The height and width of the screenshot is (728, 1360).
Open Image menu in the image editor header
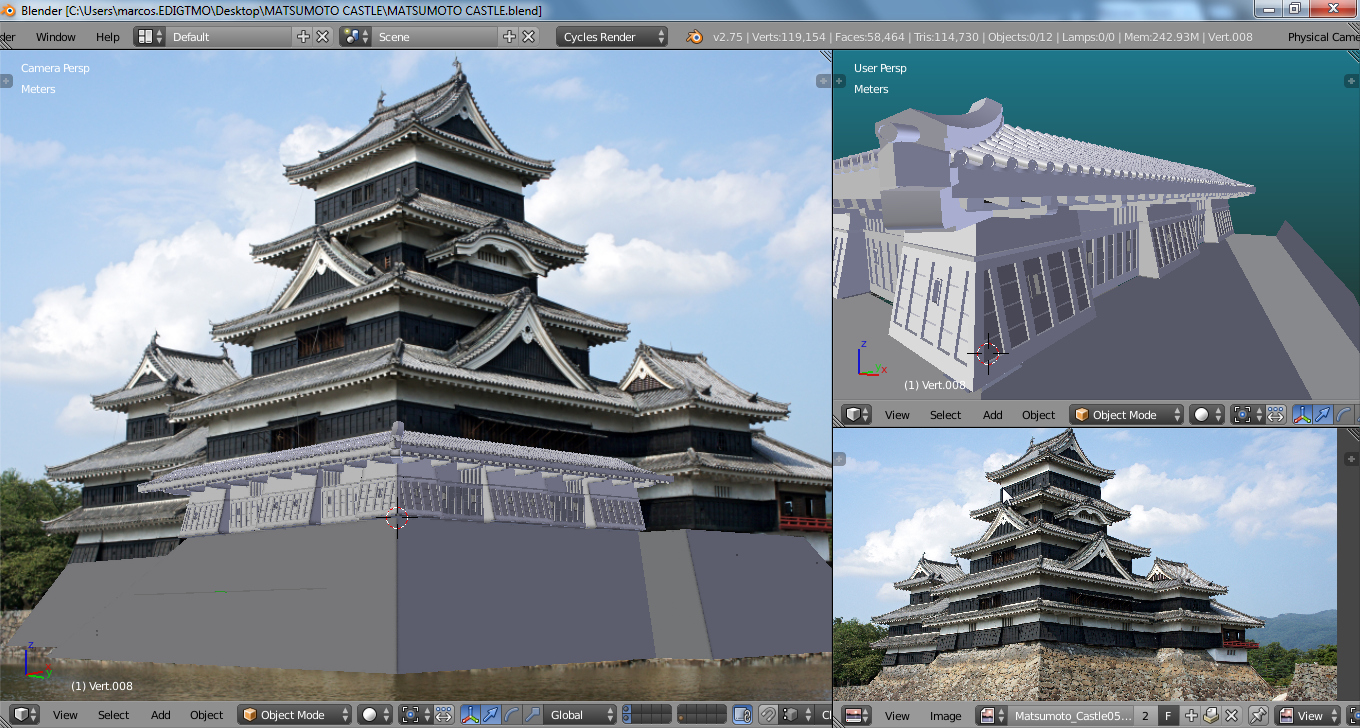945,715
